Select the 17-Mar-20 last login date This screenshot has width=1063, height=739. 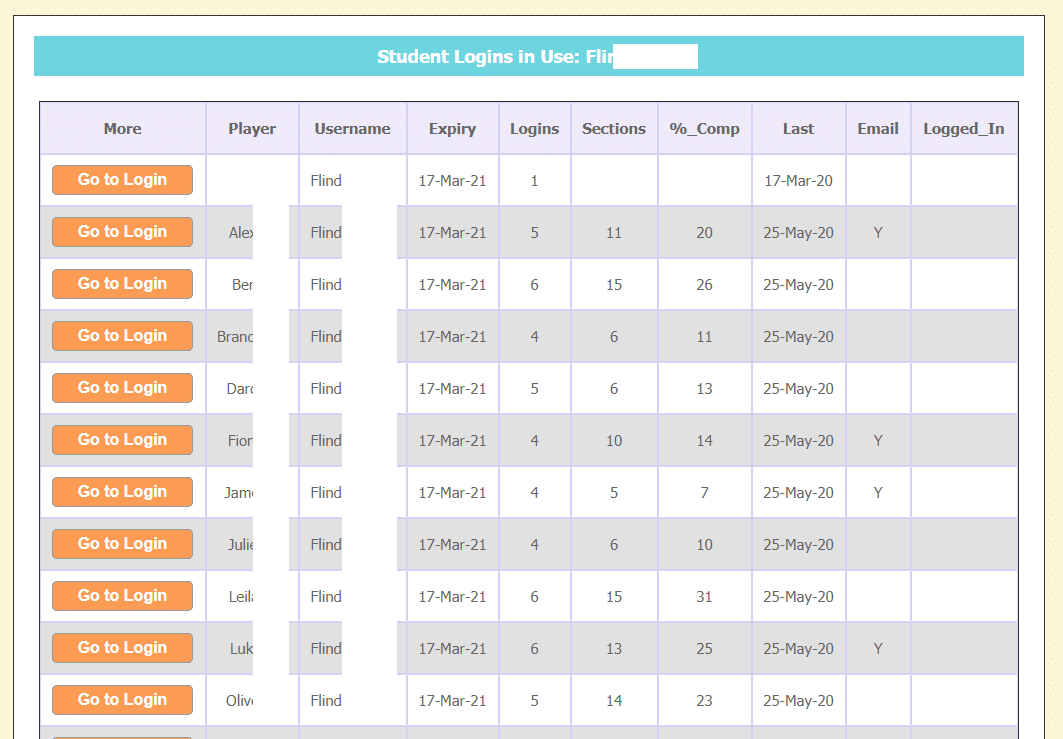pos(799,180)
